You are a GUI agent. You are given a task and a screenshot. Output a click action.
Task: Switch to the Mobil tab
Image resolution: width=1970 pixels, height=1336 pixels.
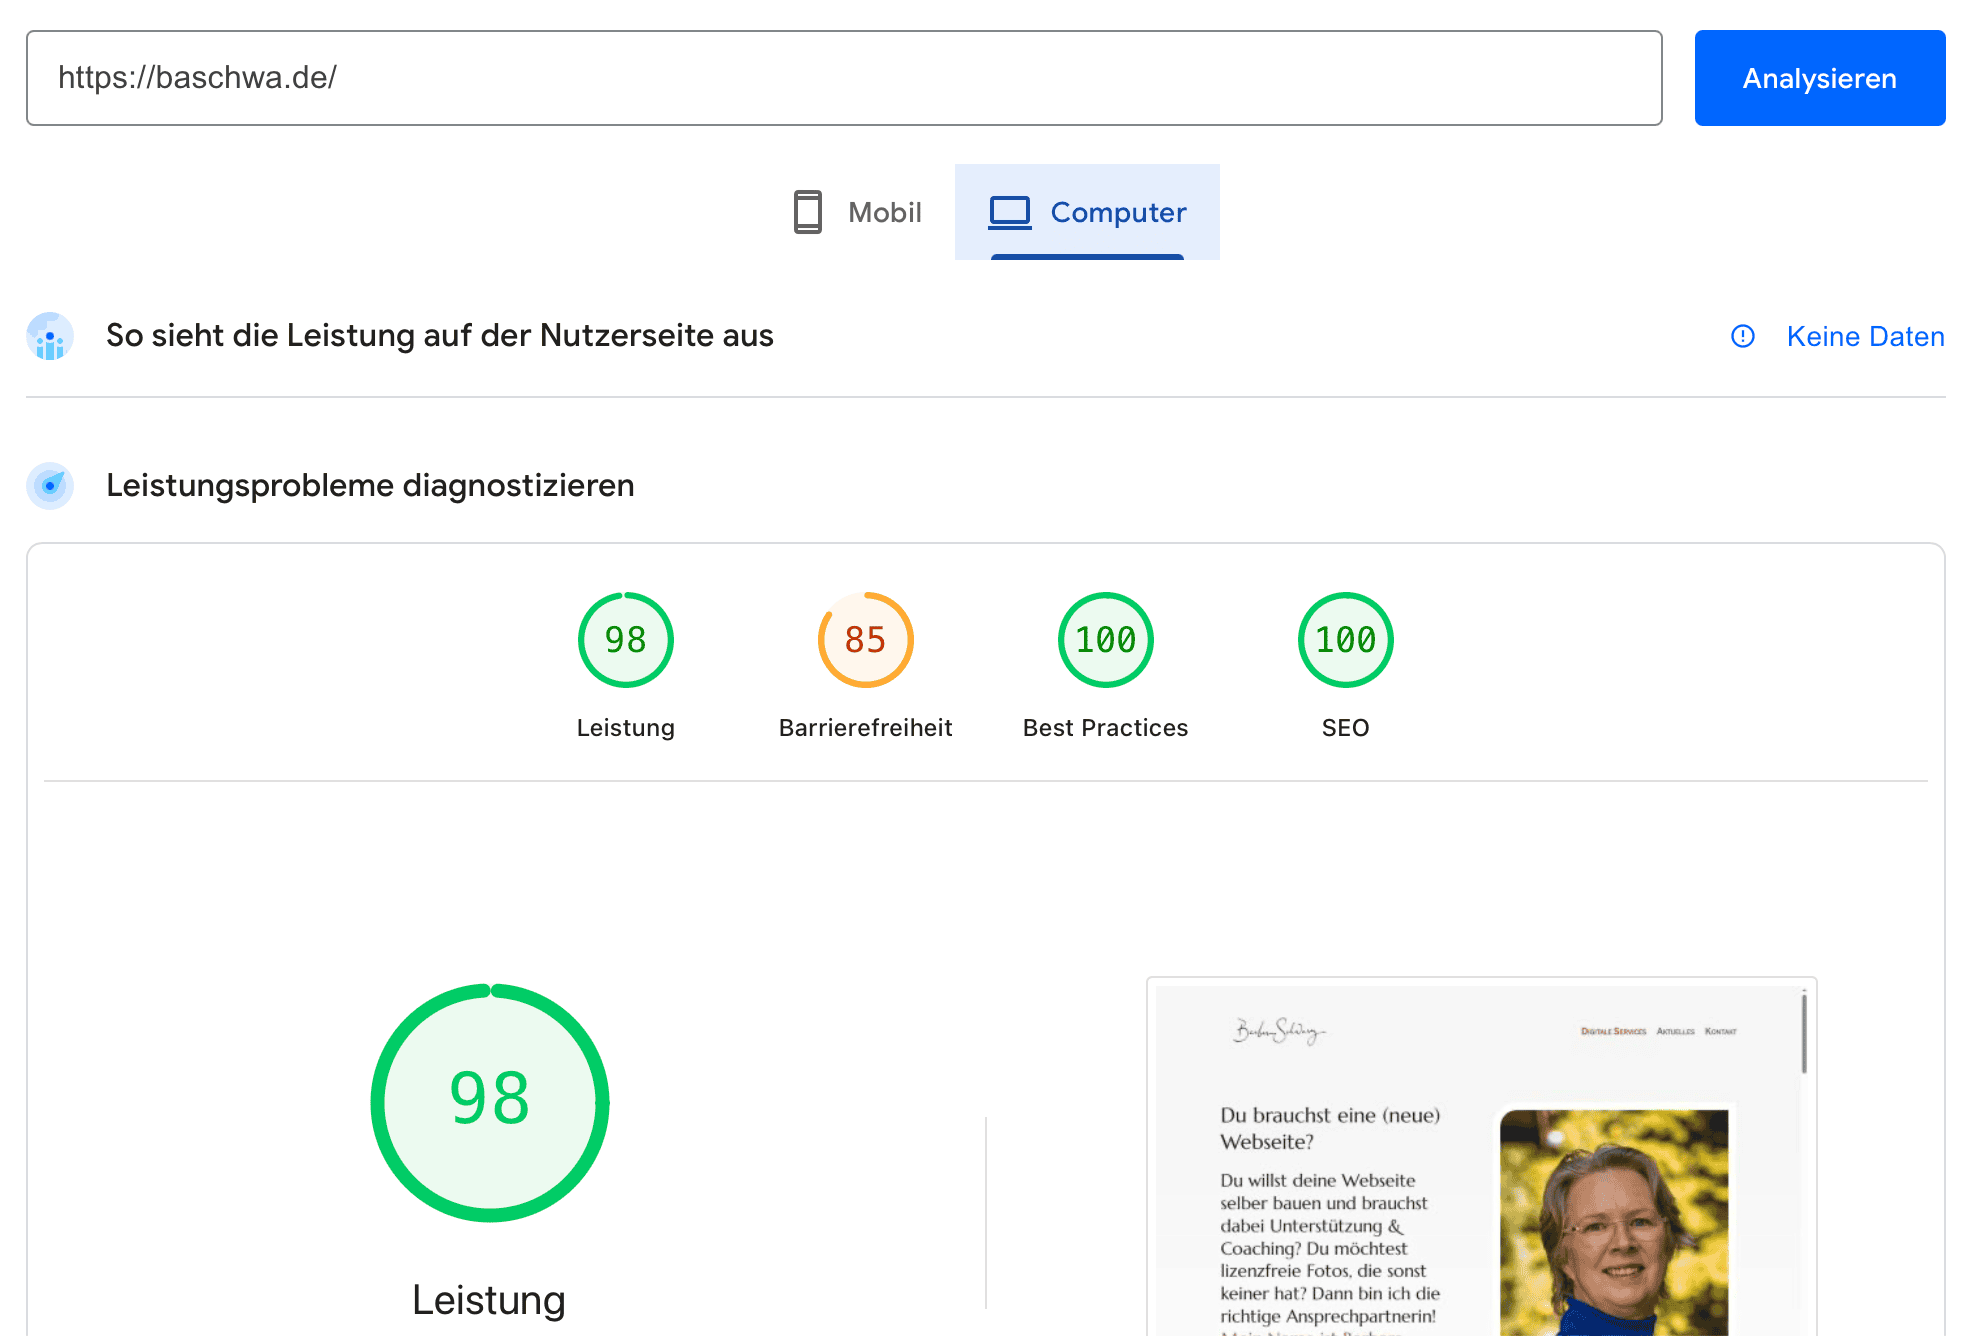point(859,212)
